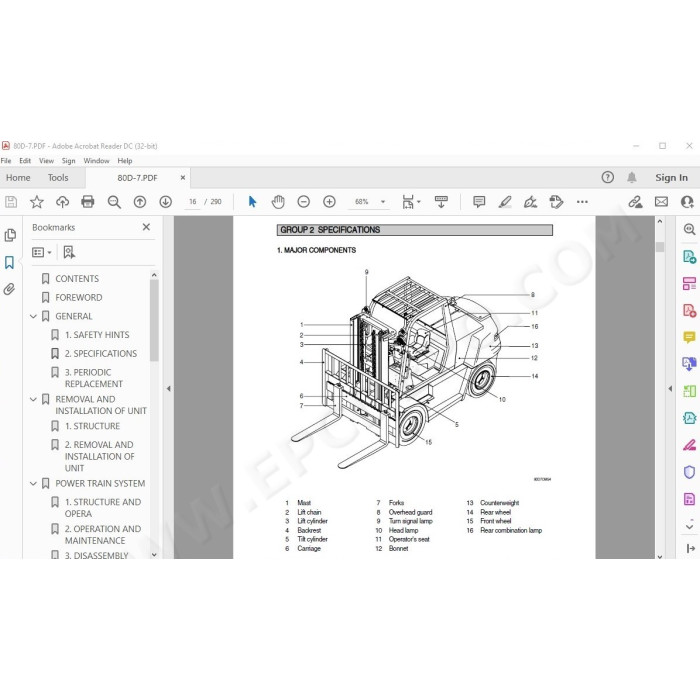Print the document
The height and width of the screenshot is (700, 700).
coord(88,202)
